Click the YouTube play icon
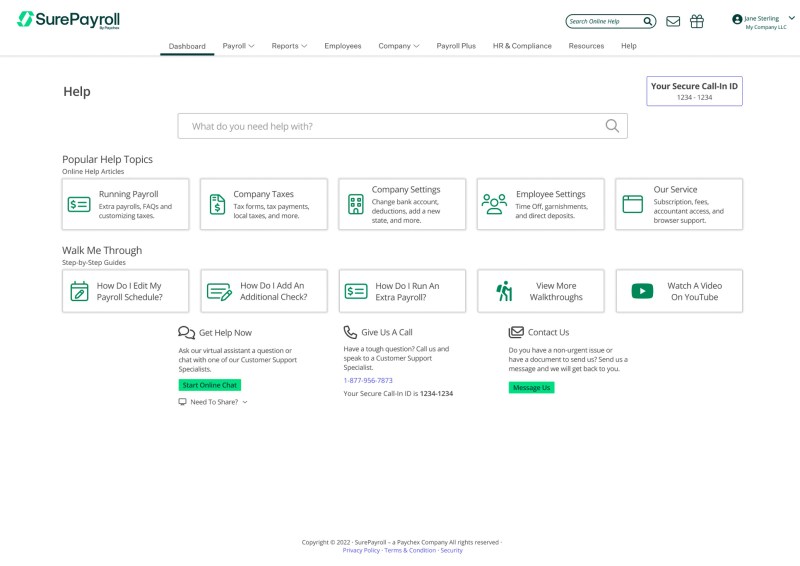Screen dimensions: 800x566 [642, 291]
